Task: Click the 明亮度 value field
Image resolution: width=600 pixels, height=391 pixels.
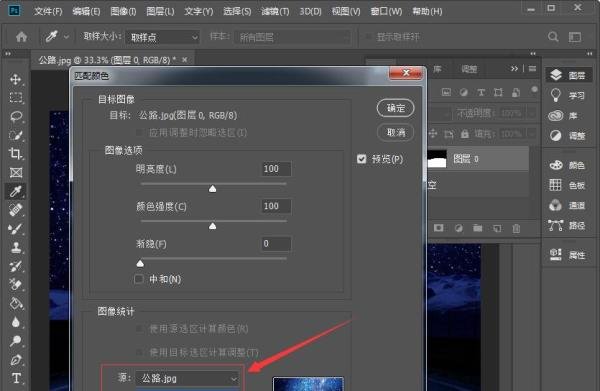Action: (x=276, y=169)
